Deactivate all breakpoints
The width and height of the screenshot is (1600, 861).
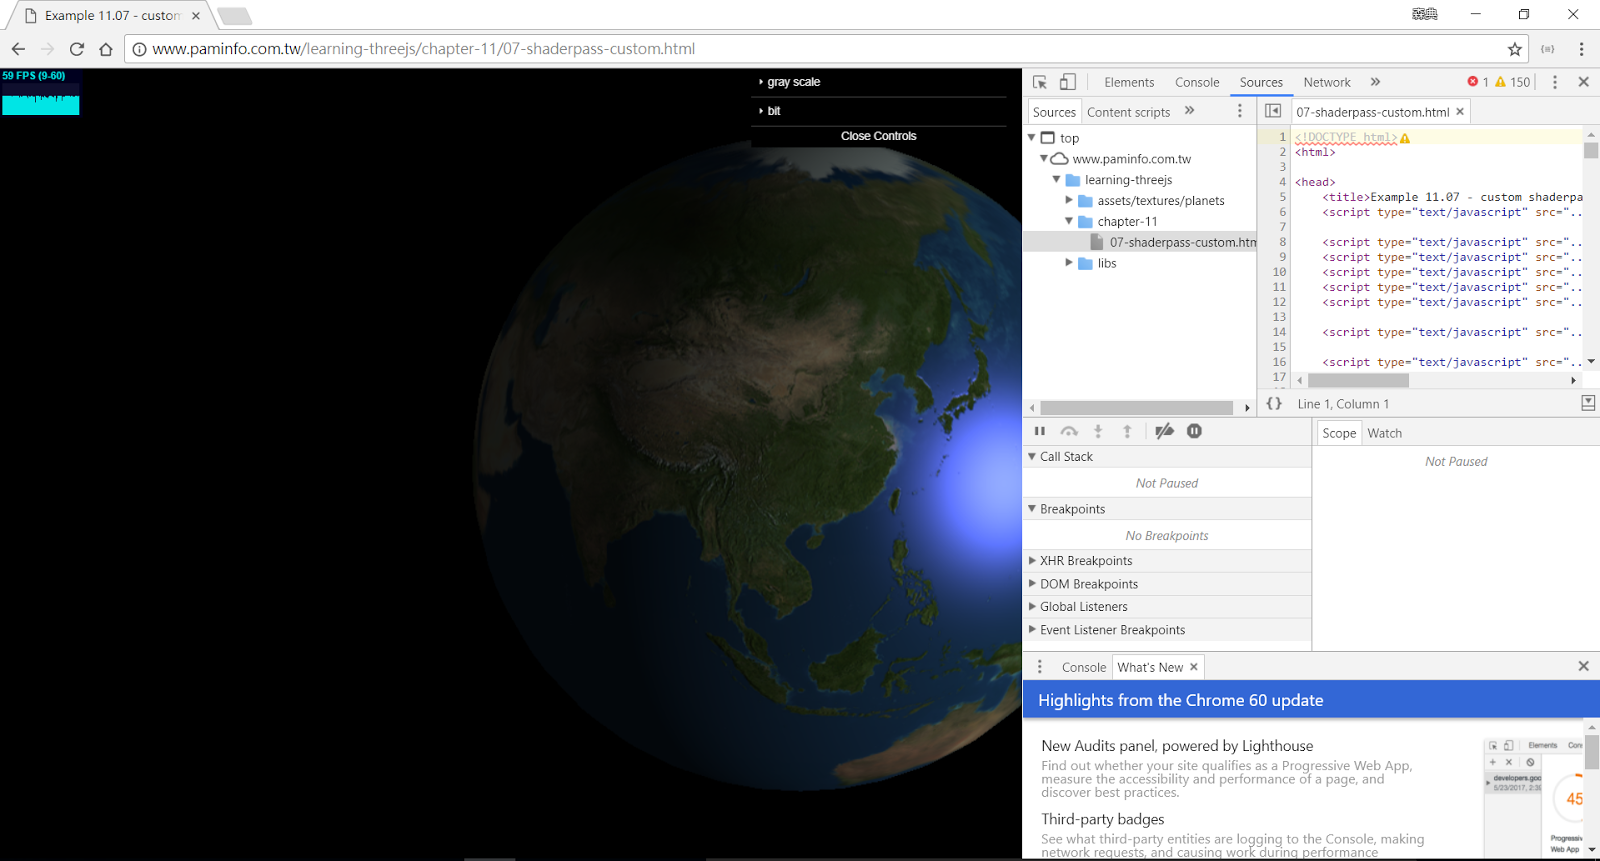point(1164,431)
